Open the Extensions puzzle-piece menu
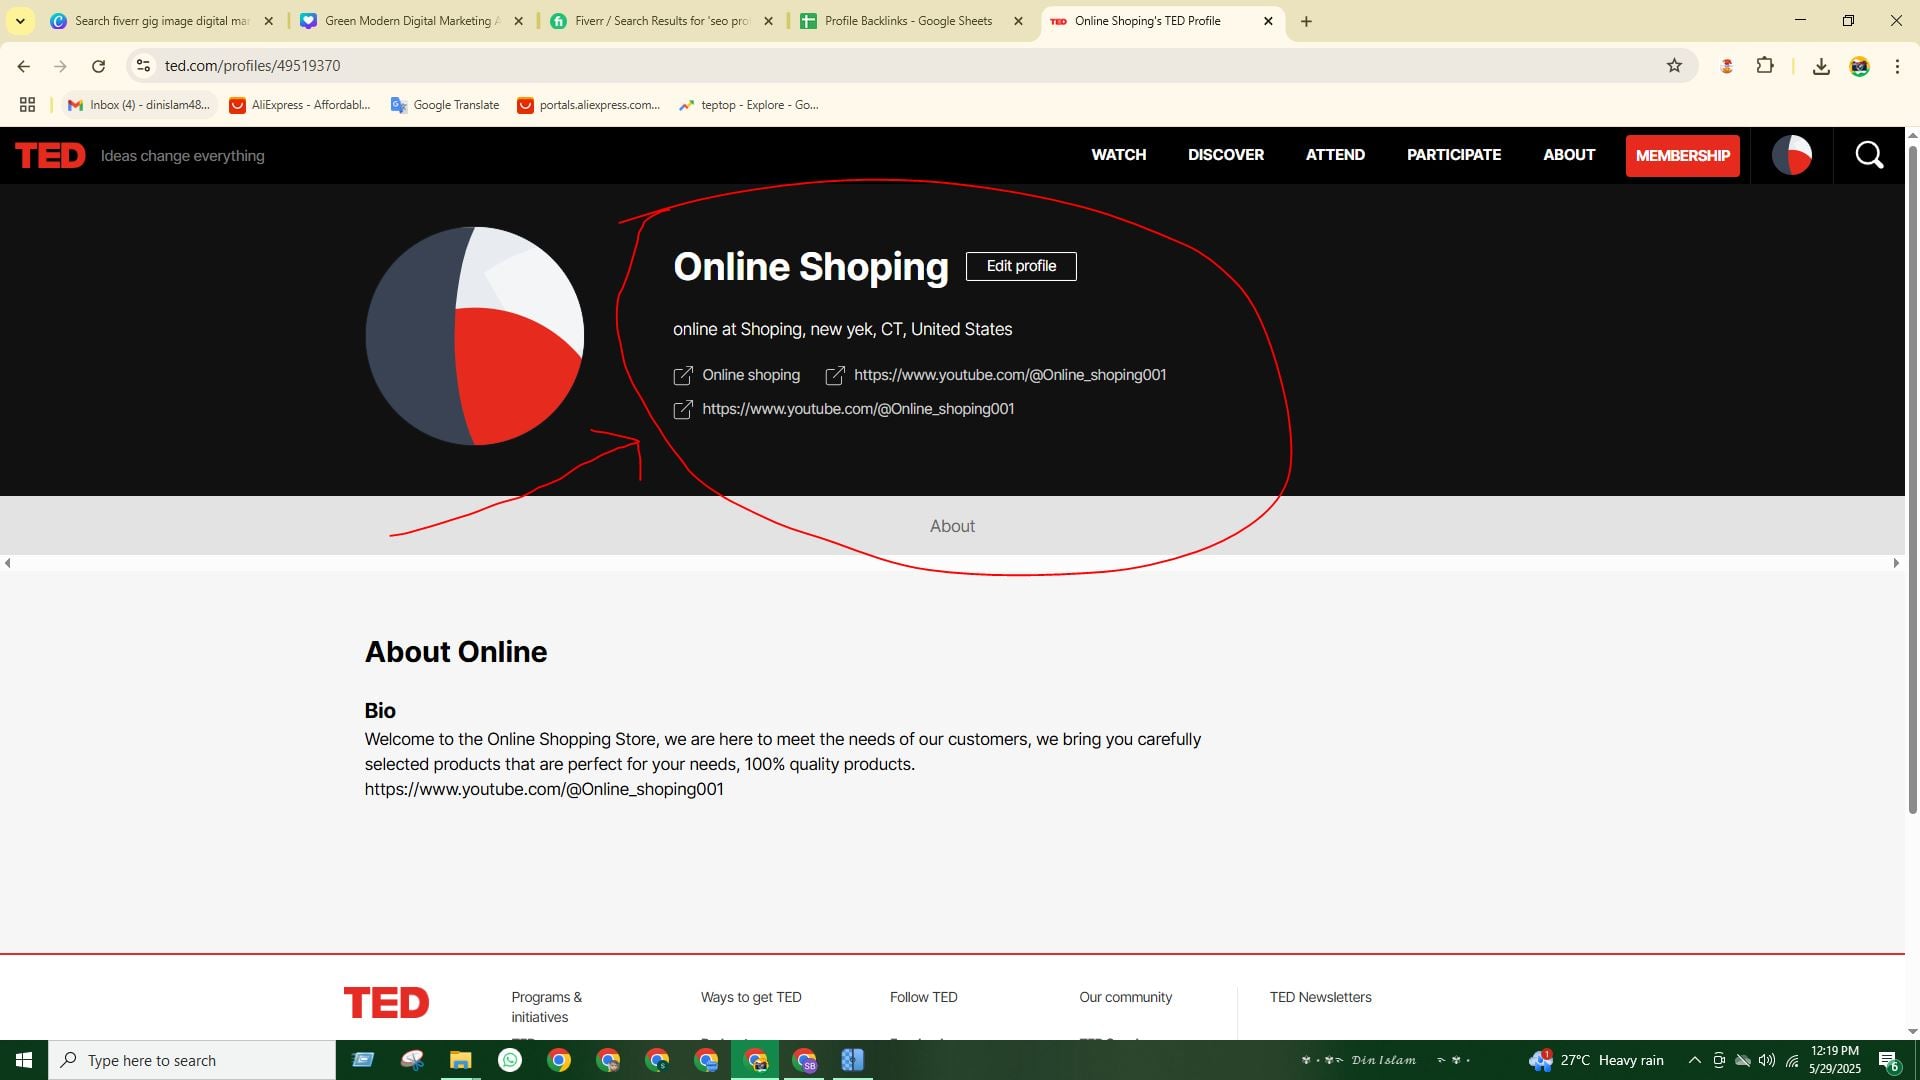This screenshot has width=1920, height=1080. point(1765,66)
